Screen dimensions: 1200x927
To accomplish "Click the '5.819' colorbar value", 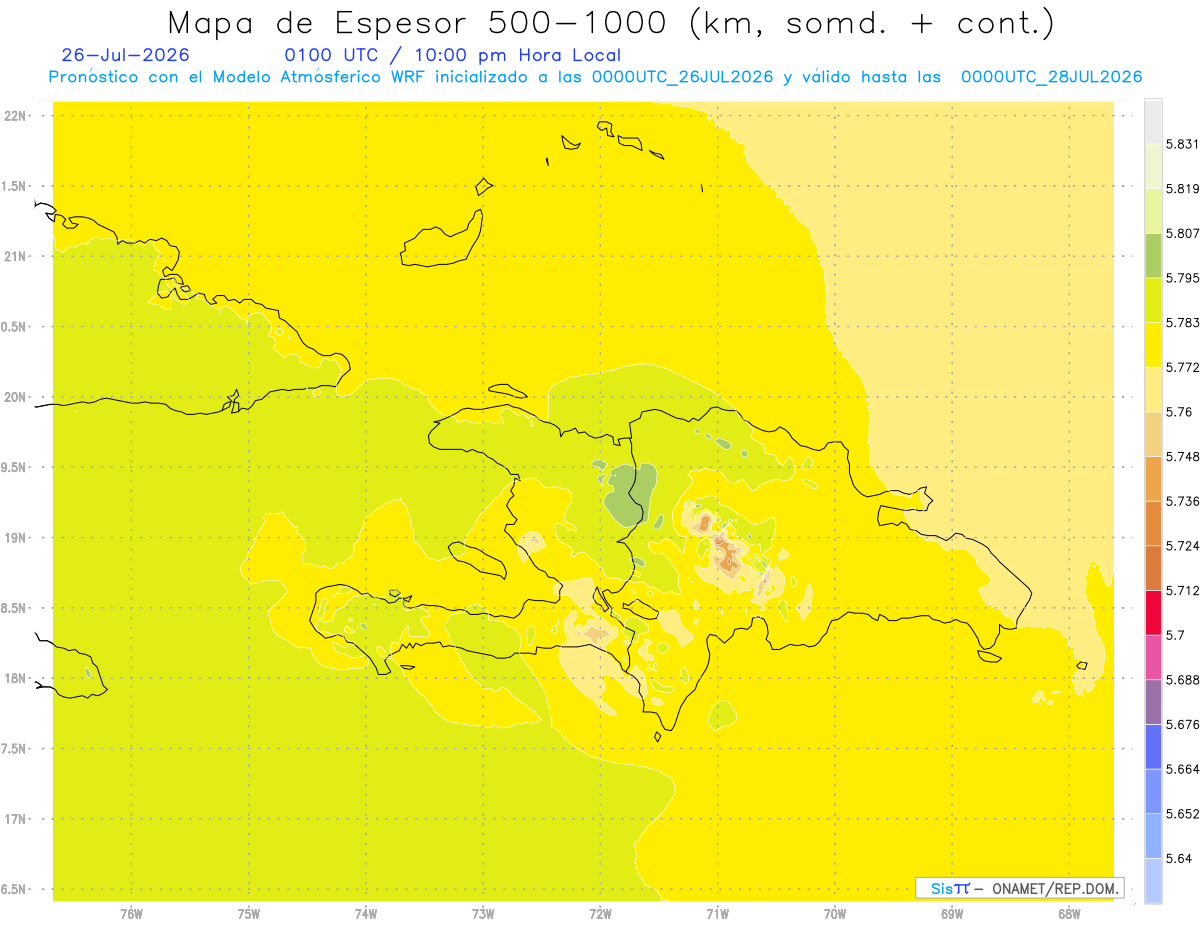I will tap(1182, 188).
